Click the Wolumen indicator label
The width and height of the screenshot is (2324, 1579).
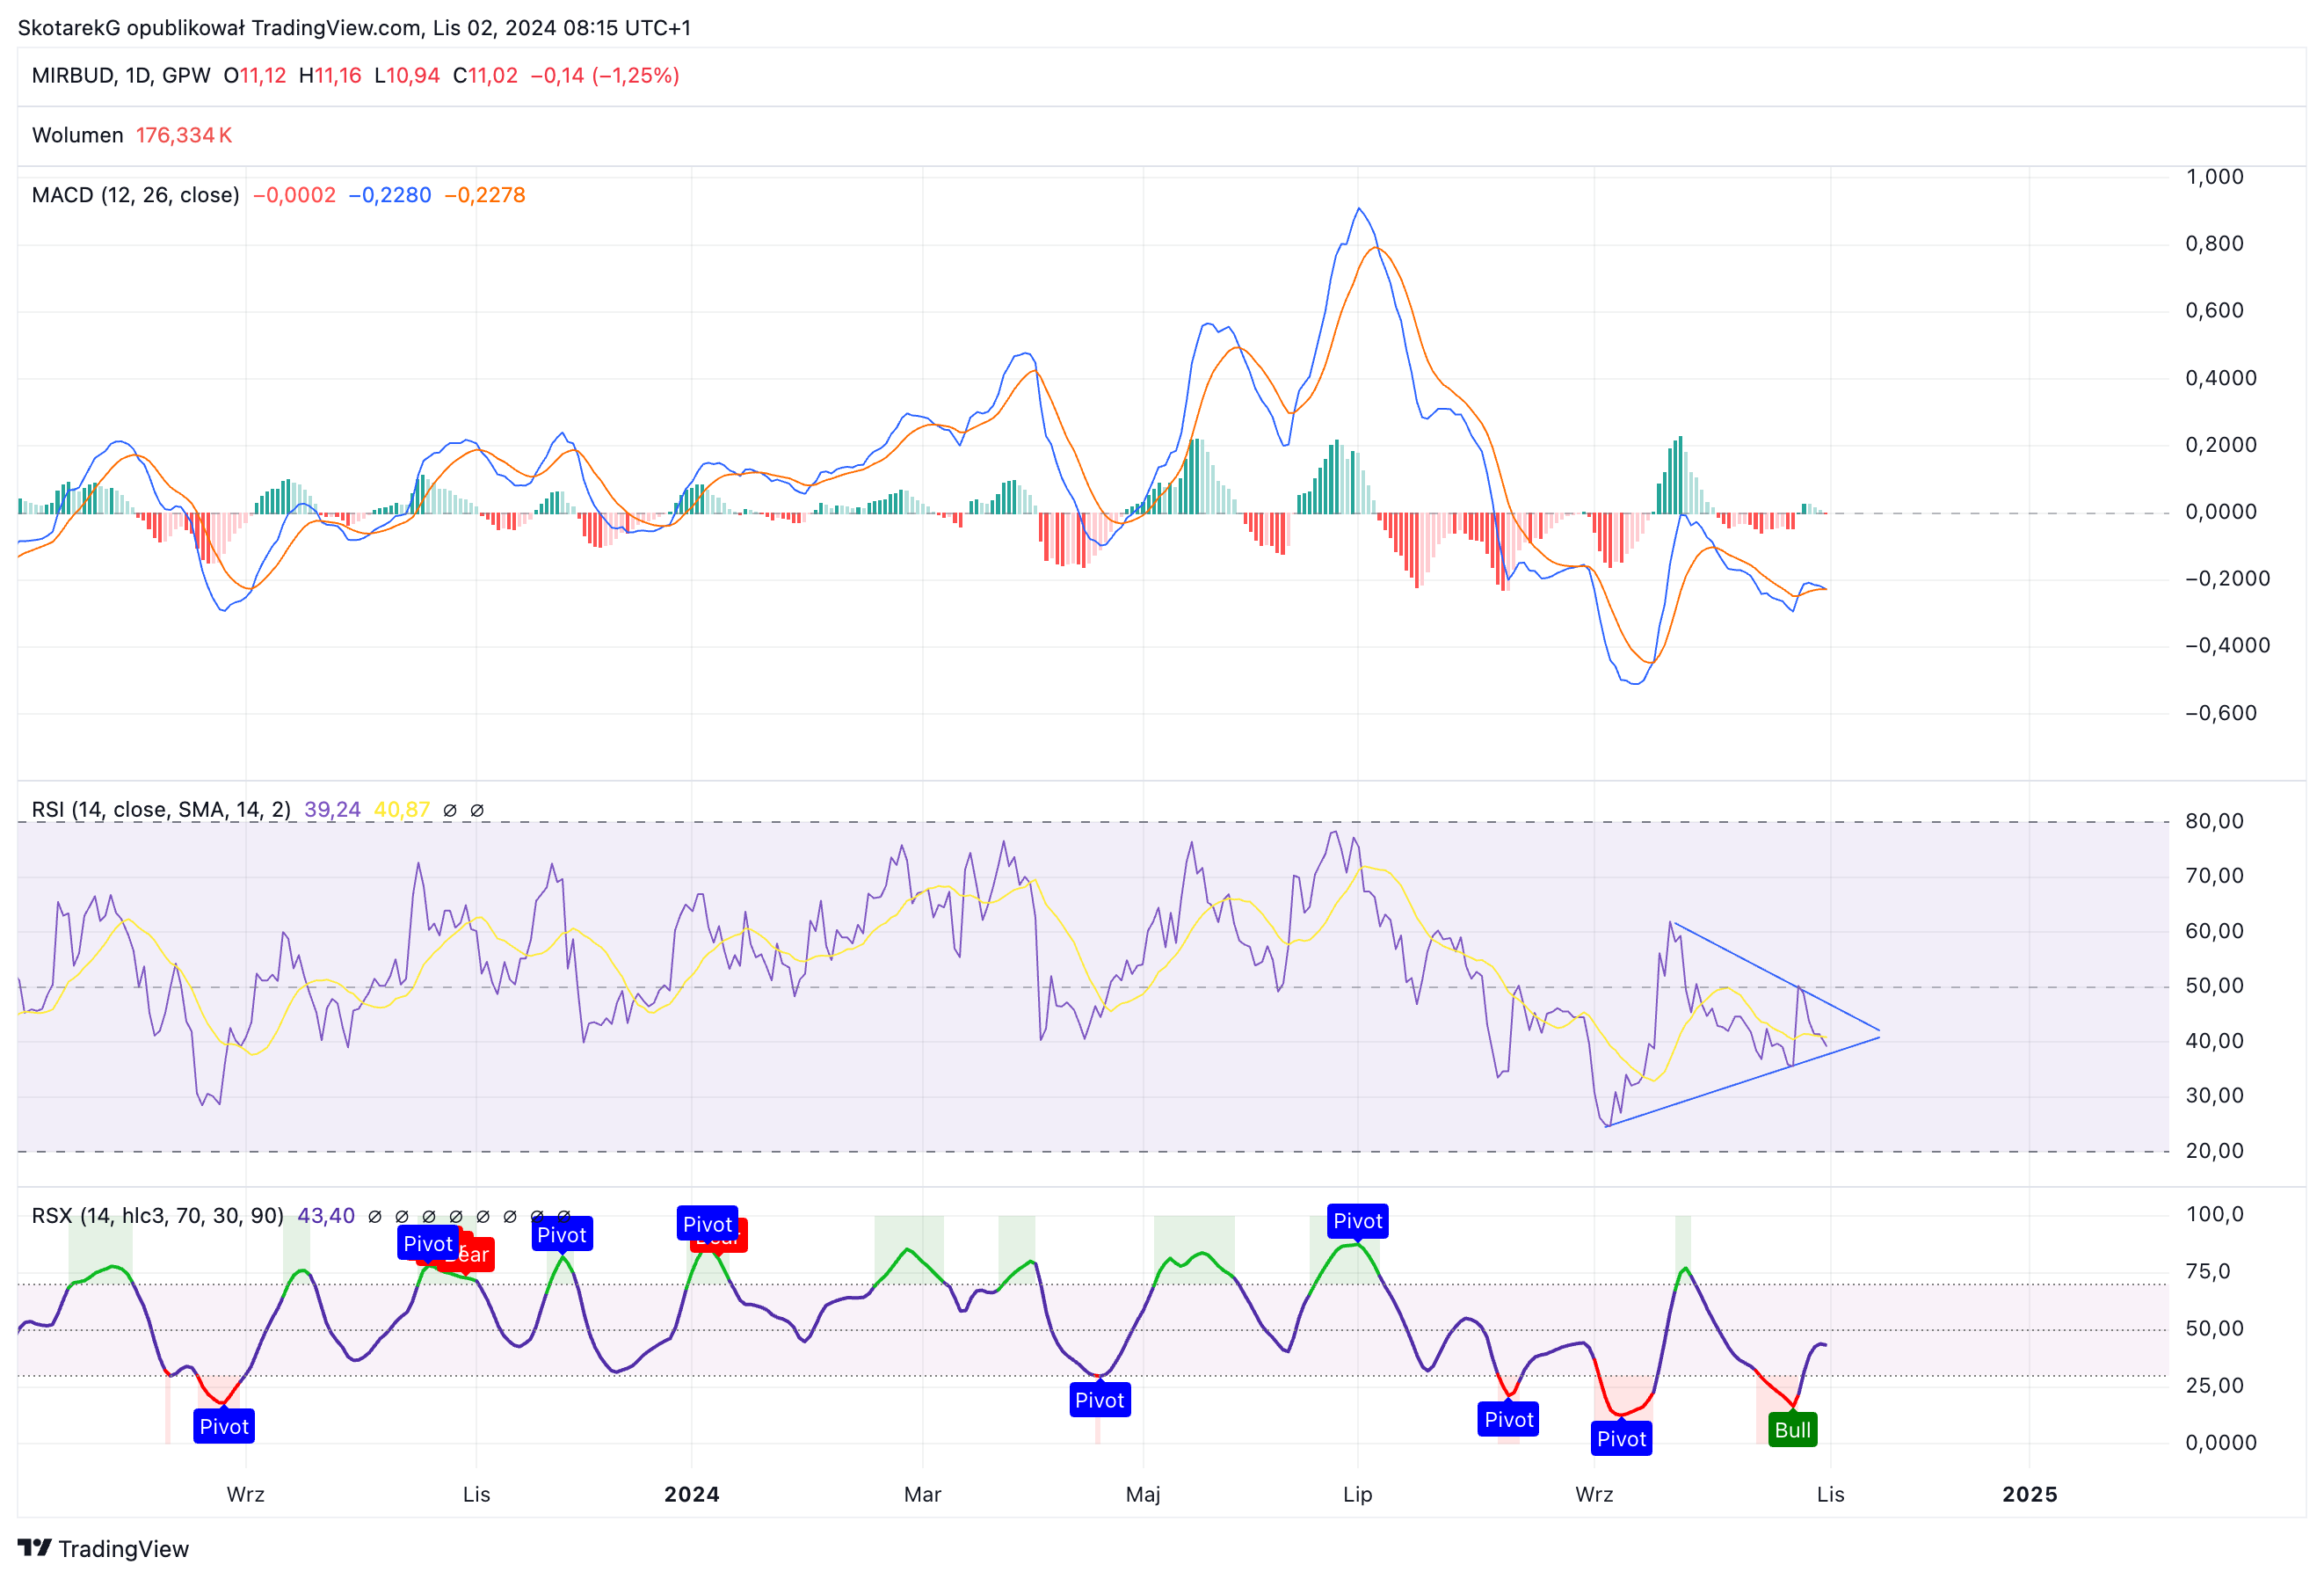click(78, 135)
